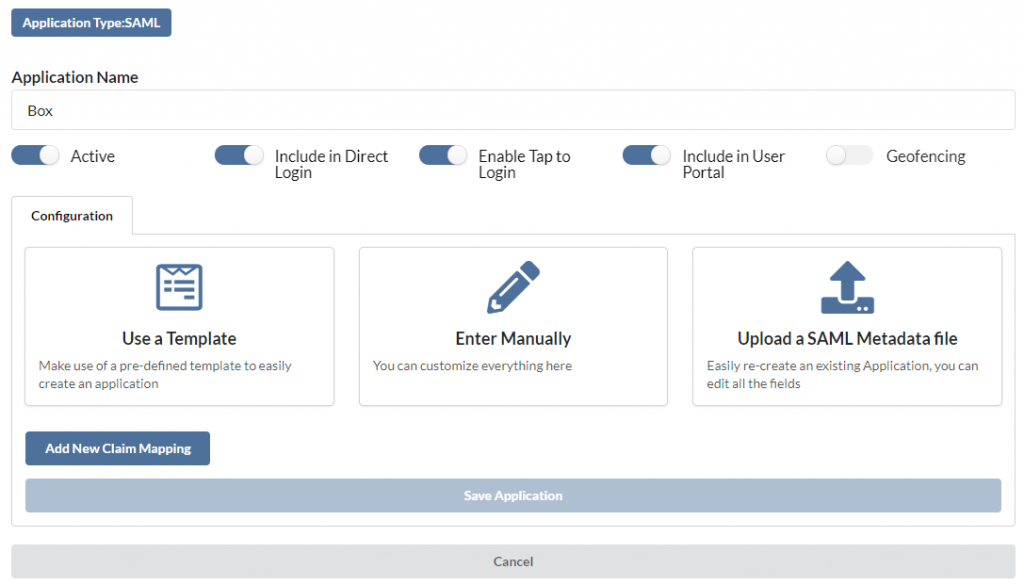
Task: Click the Application Name label
Action: coord(75,77)
